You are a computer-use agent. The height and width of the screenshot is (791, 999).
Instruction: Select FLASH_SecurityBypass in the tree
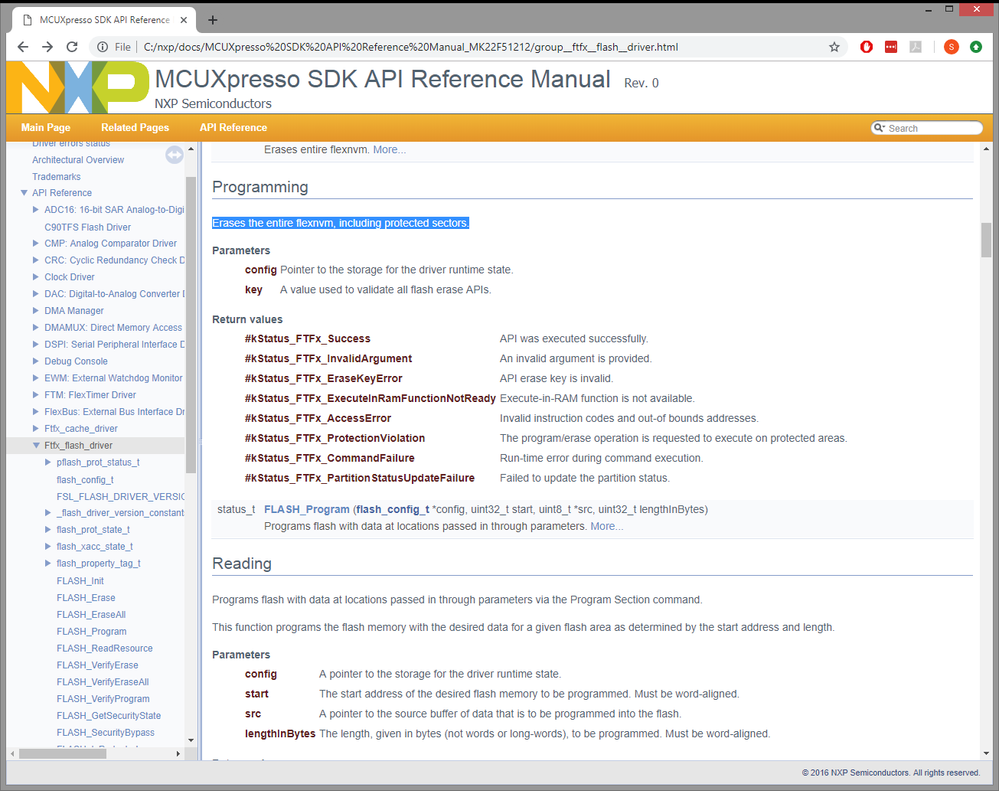point(105,732)
